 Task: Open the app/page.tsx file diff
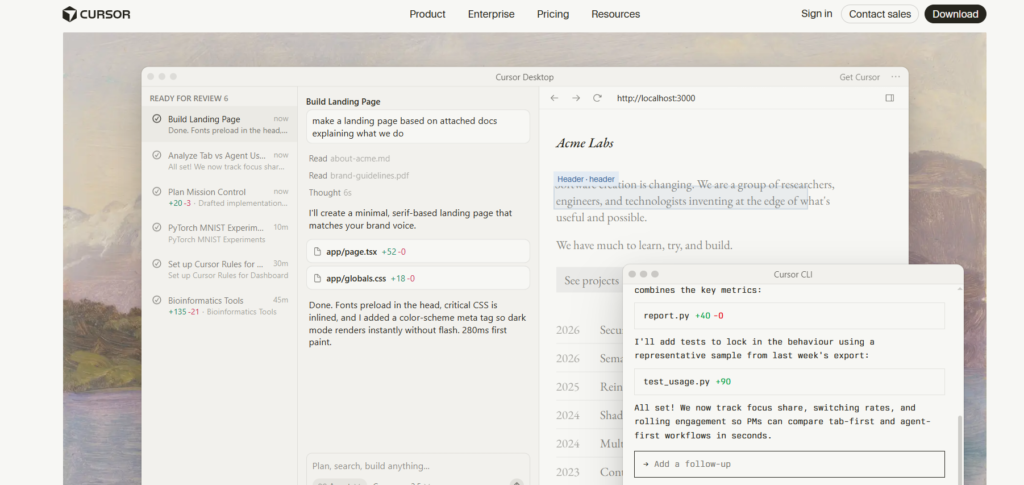point(418,251)
